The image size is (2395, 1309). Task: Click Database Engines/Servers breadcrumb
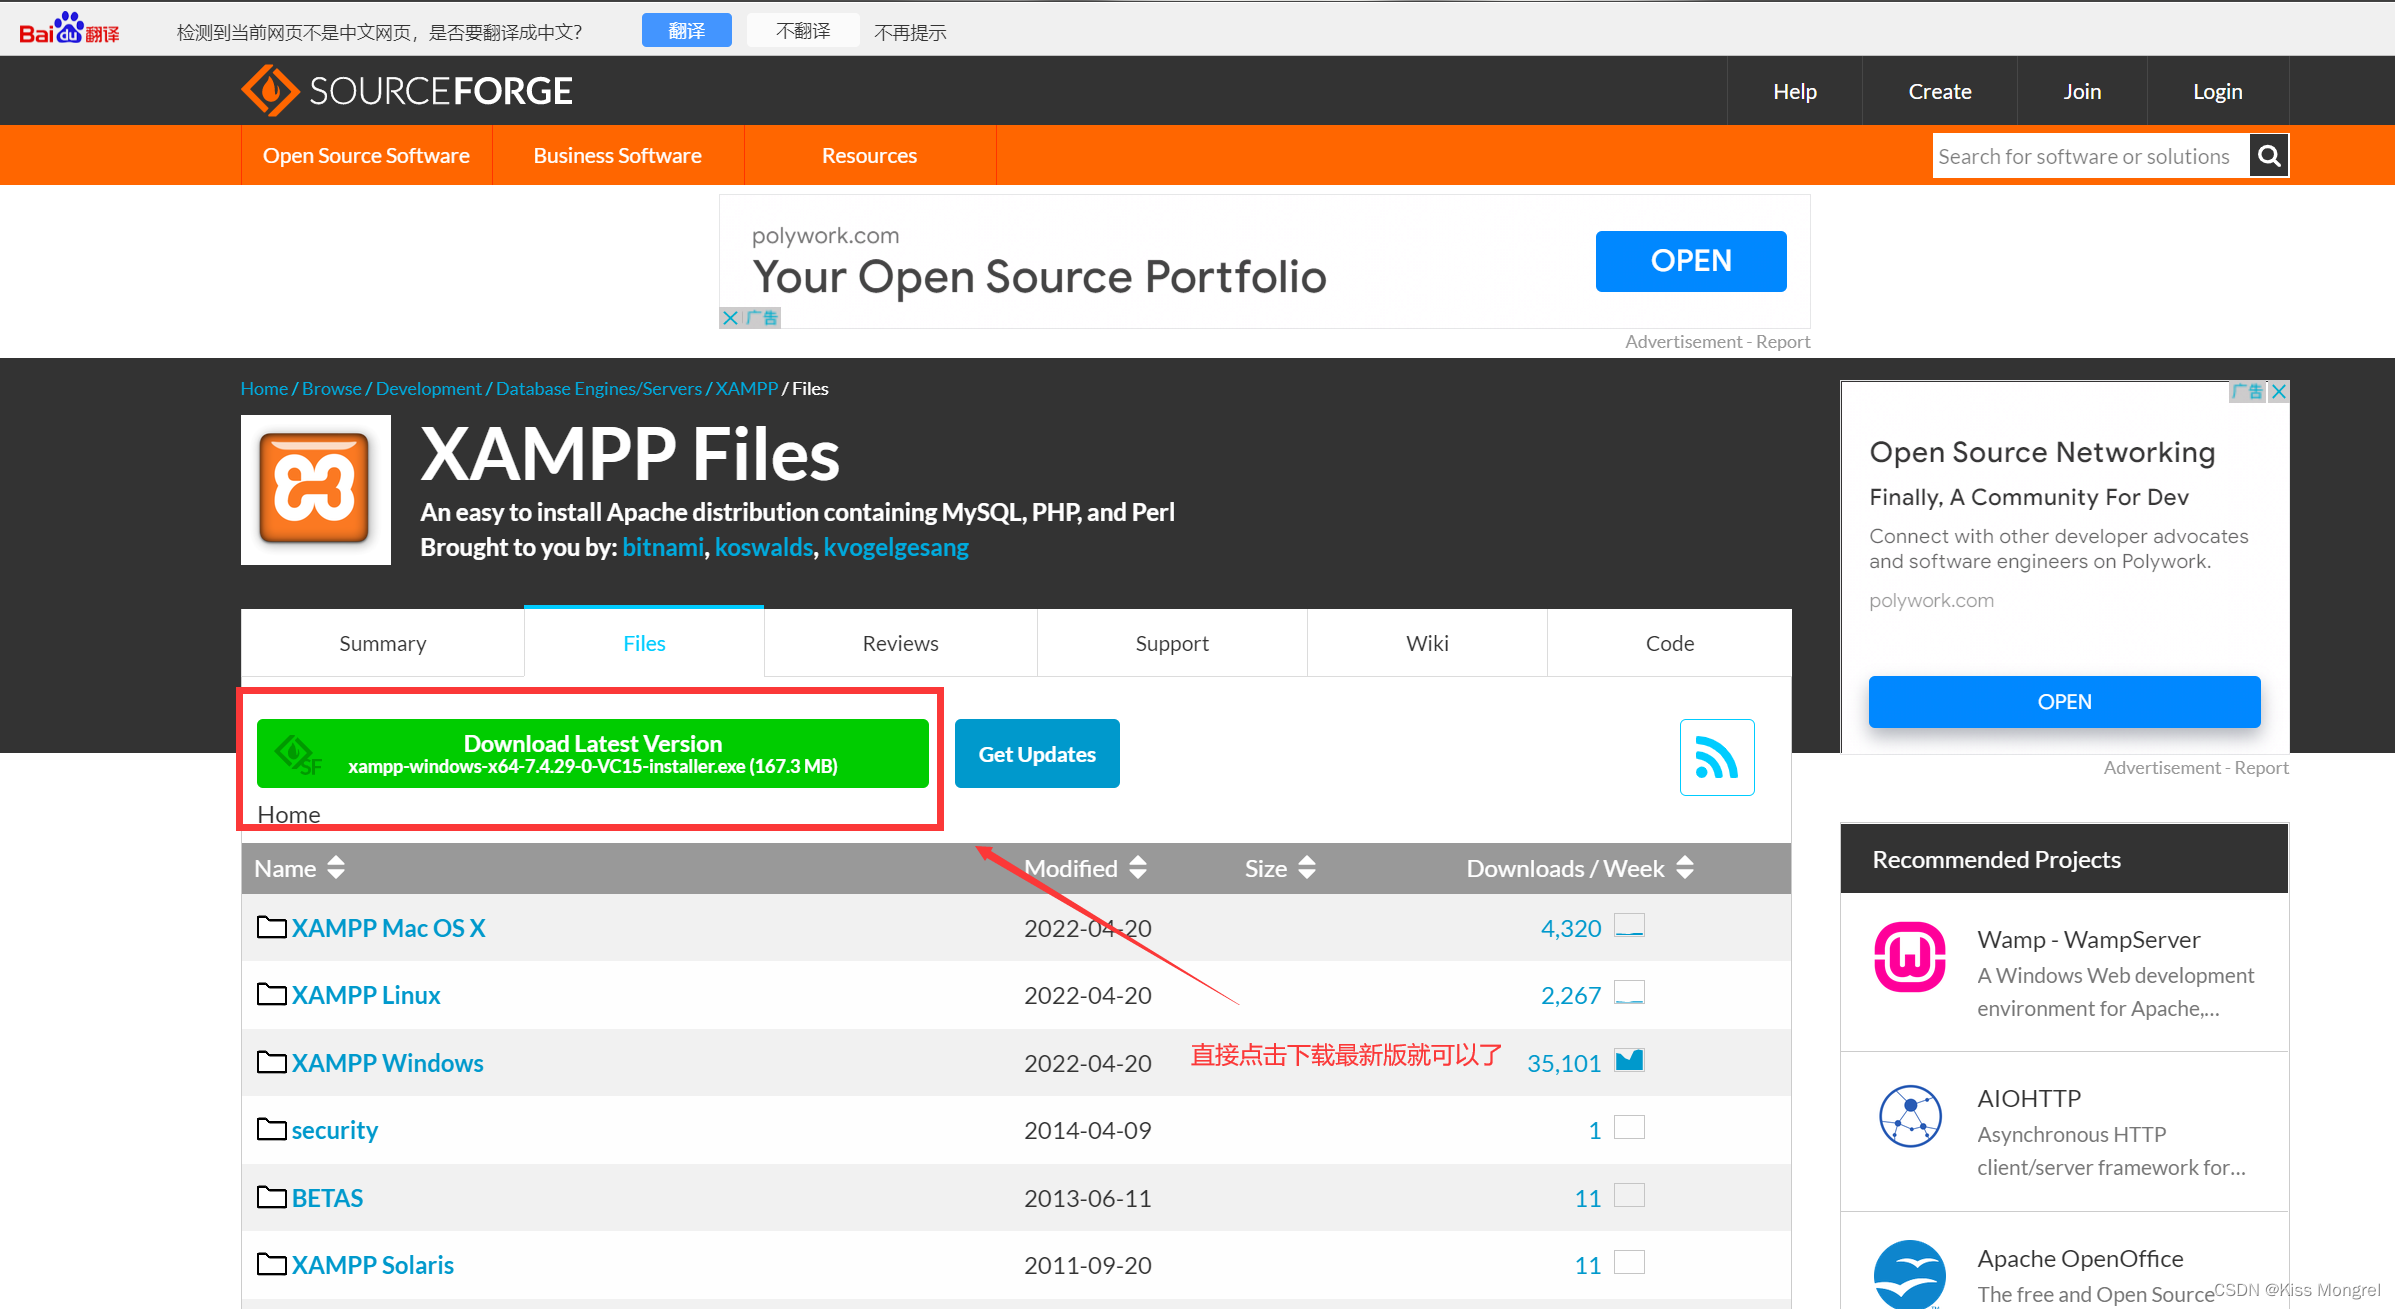(x=599, y=388)
